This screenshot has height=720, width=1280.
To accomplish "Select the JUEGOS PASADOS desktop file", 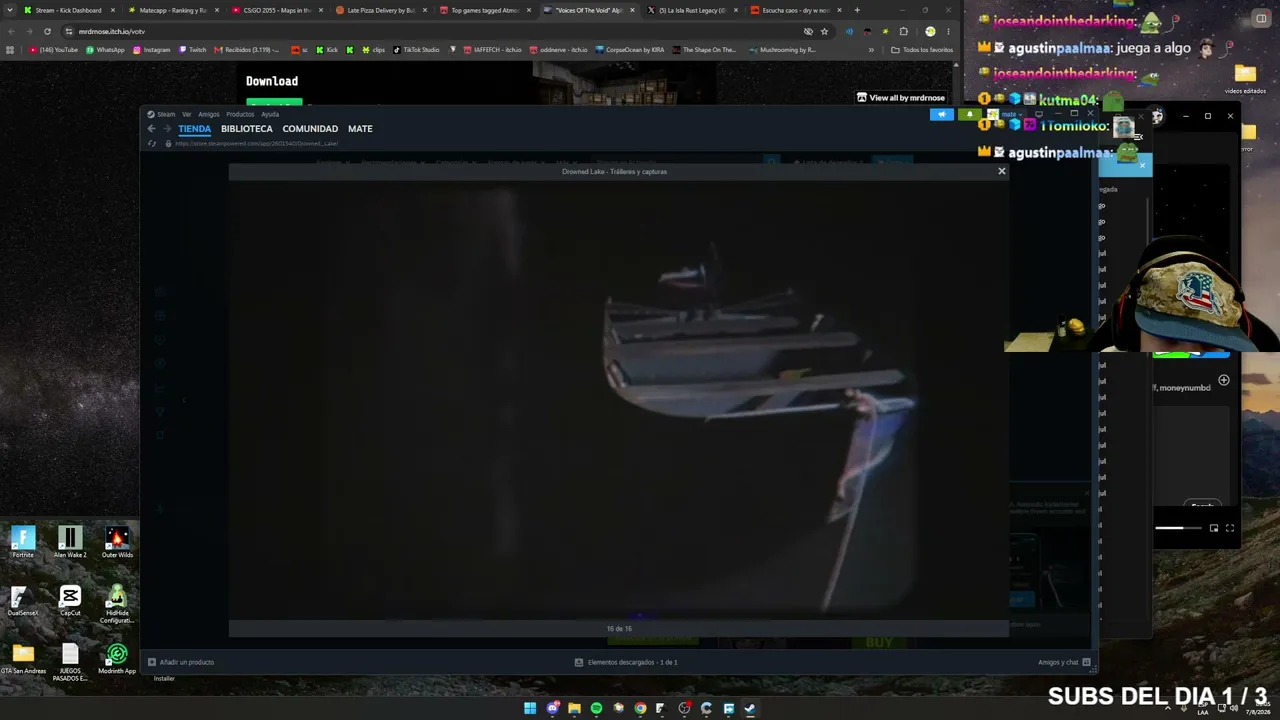I will 70,663.
